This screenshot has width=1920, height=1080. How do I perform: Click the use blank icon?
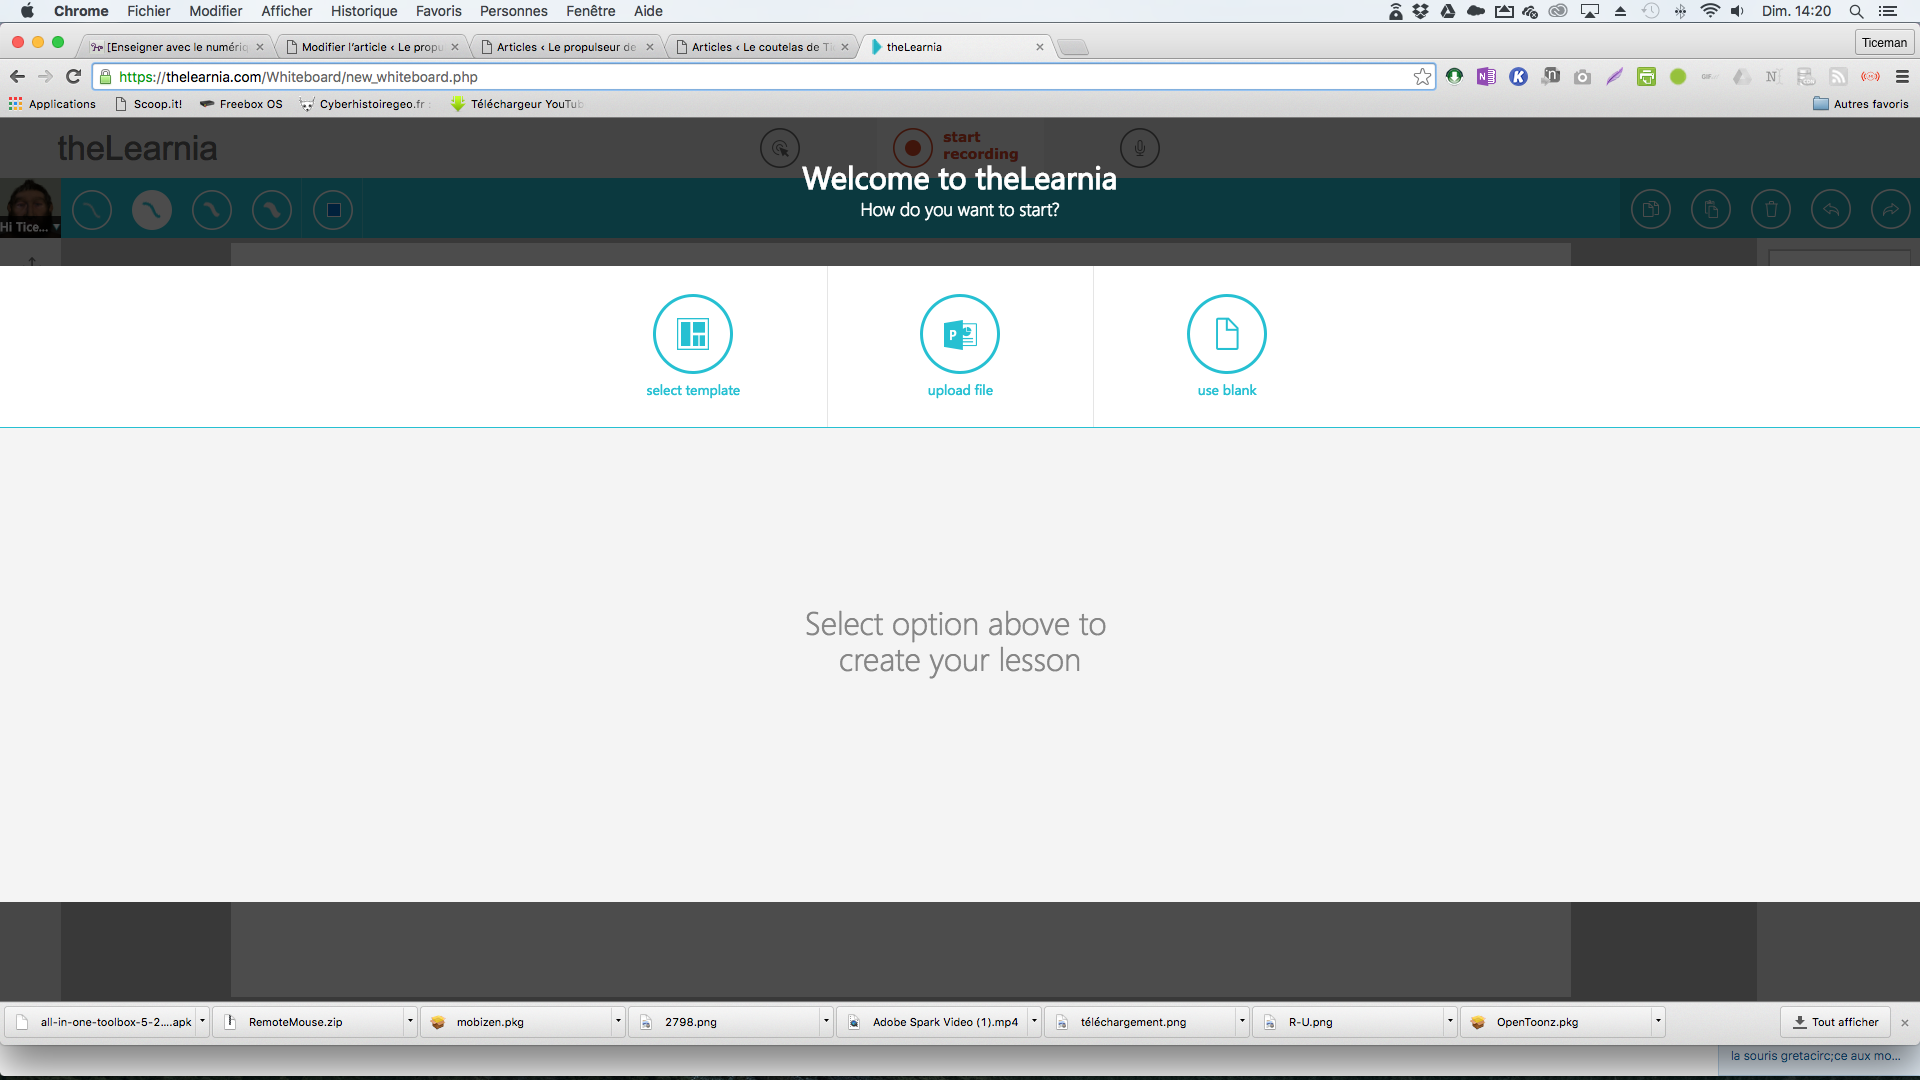(x=1226, y=334)
